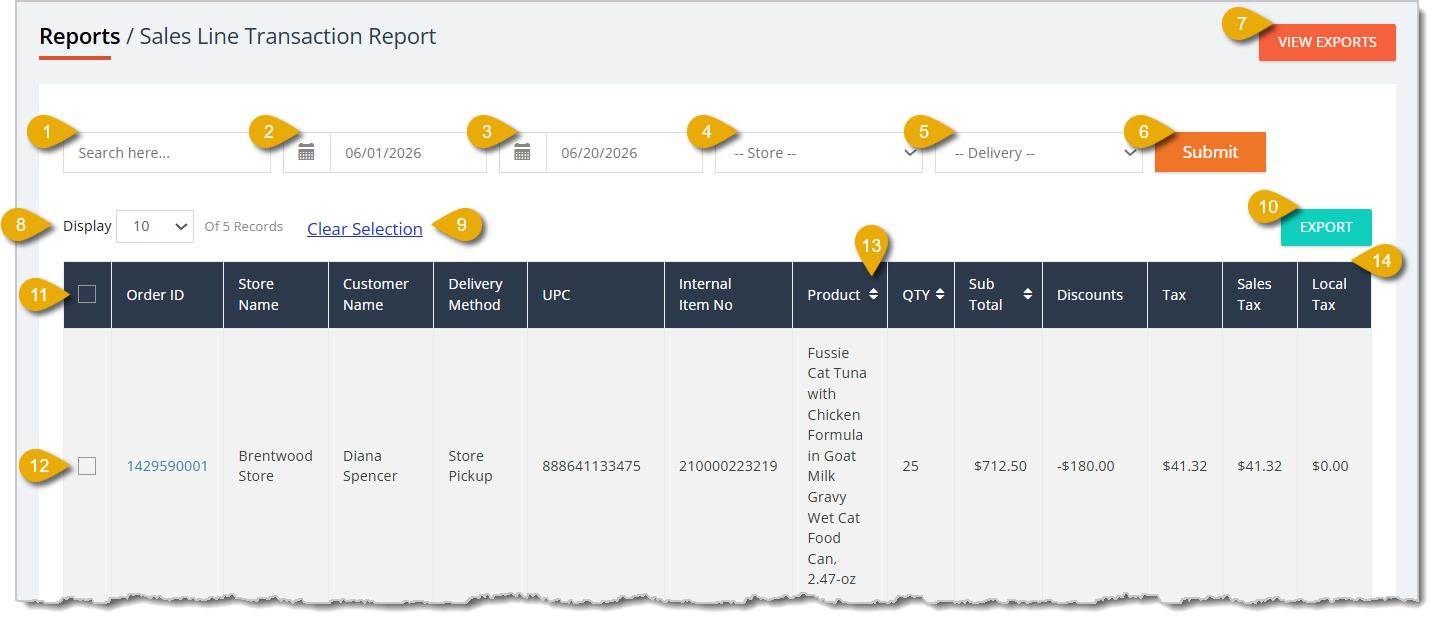Click the end date field 06/20/2026

pos(624,153)
